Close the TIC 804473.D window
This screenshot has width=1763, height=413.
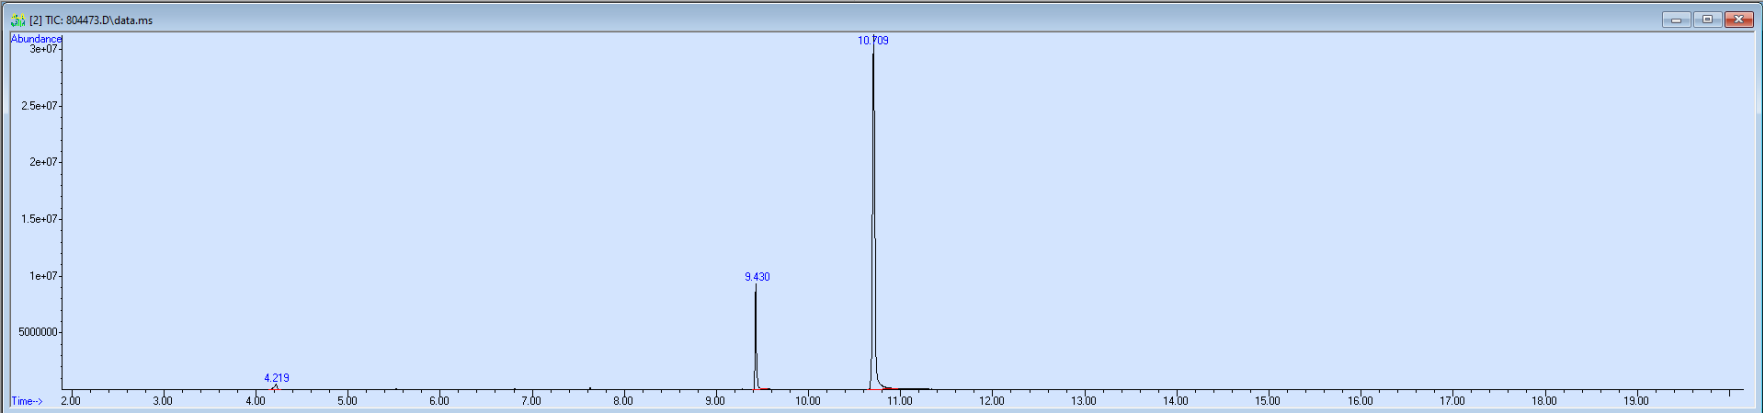[x=1739, y=19]
